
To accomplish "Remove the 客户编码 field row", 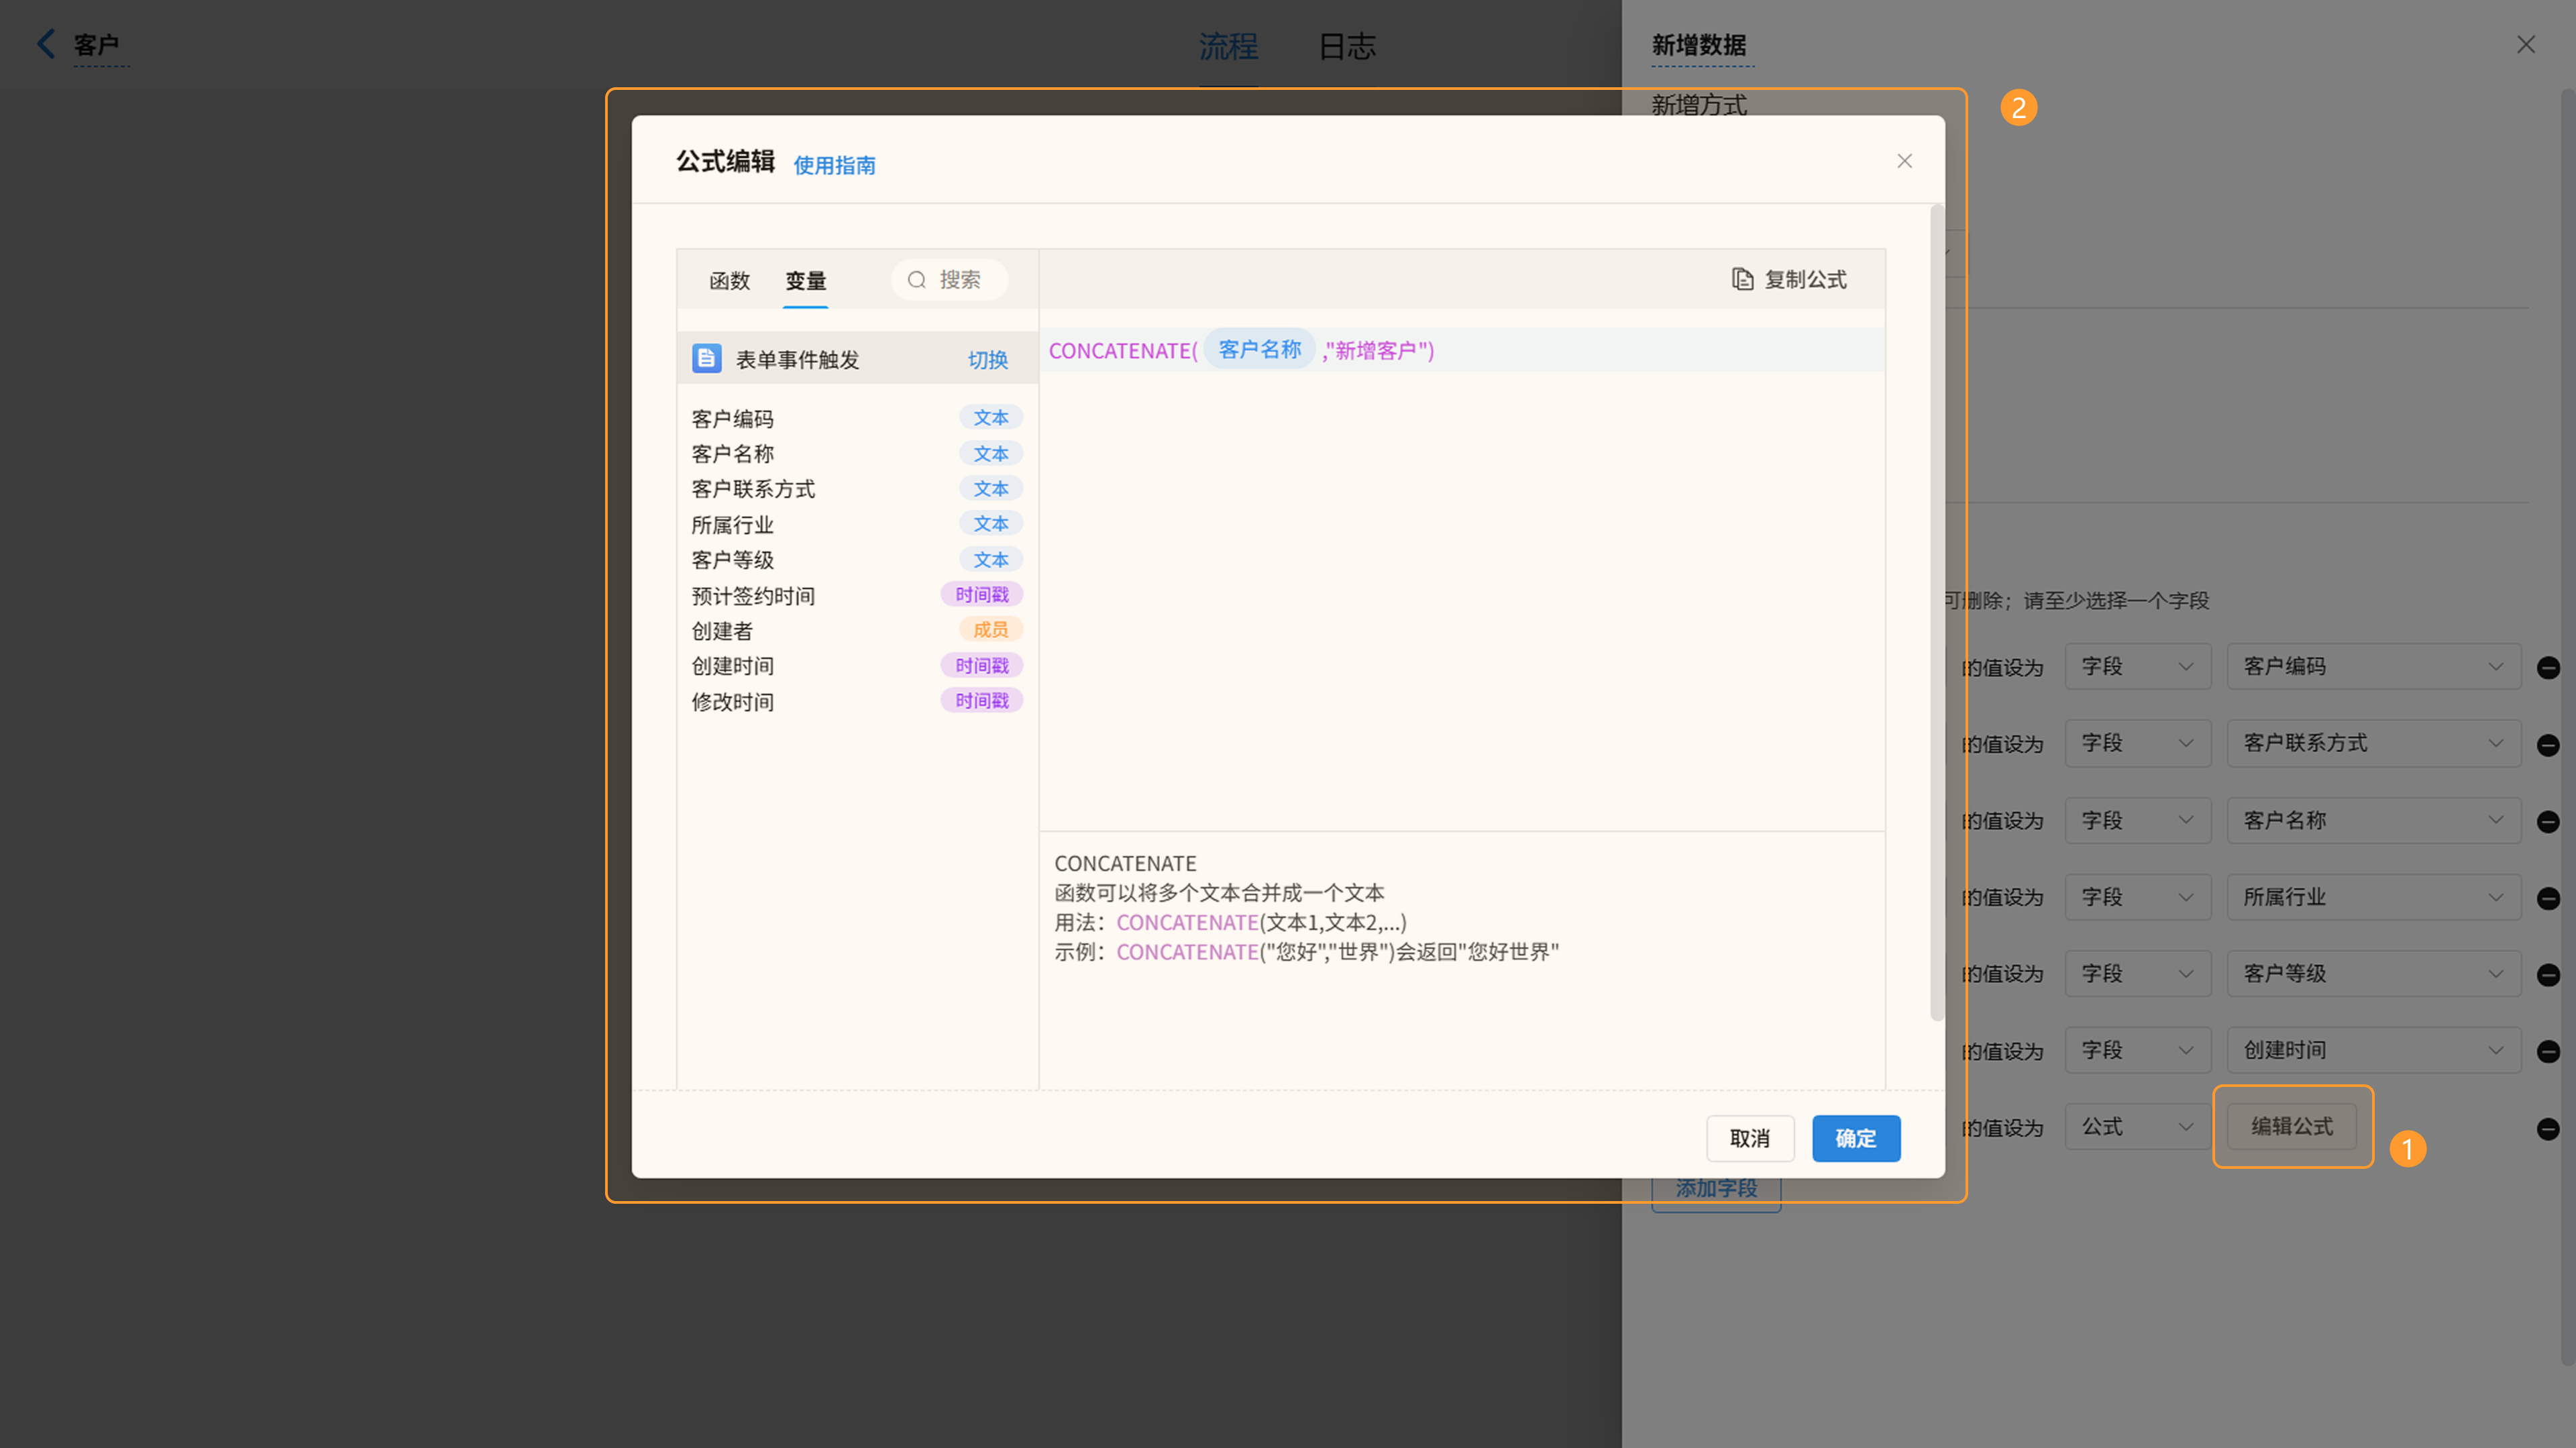I will click(2548, 667).
